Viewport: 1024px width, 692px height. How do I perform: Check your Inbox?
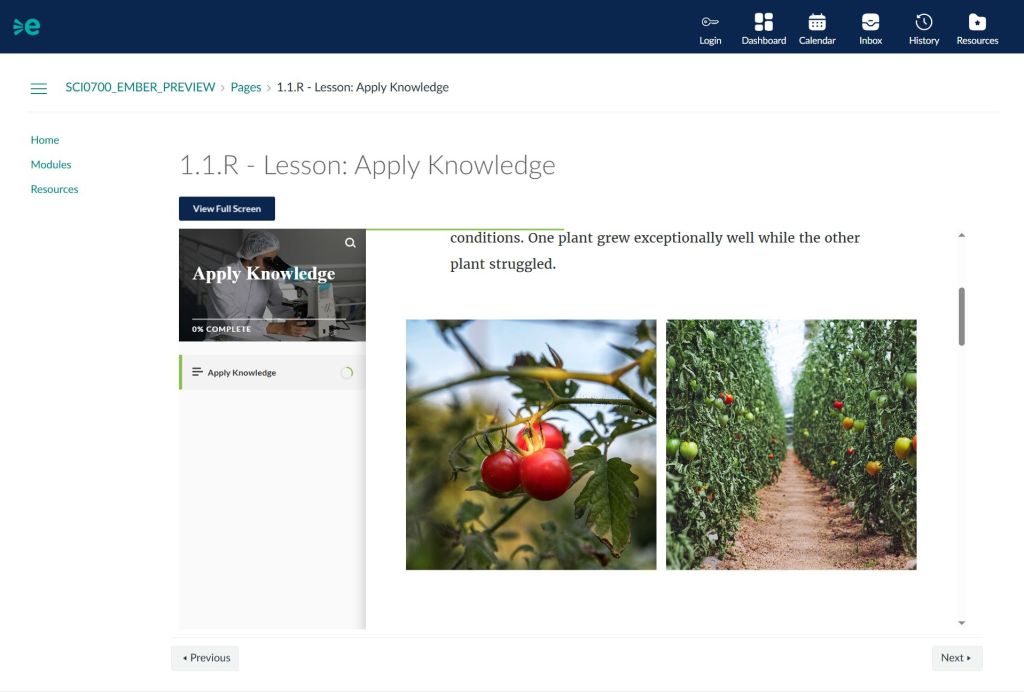pos(870,27)
